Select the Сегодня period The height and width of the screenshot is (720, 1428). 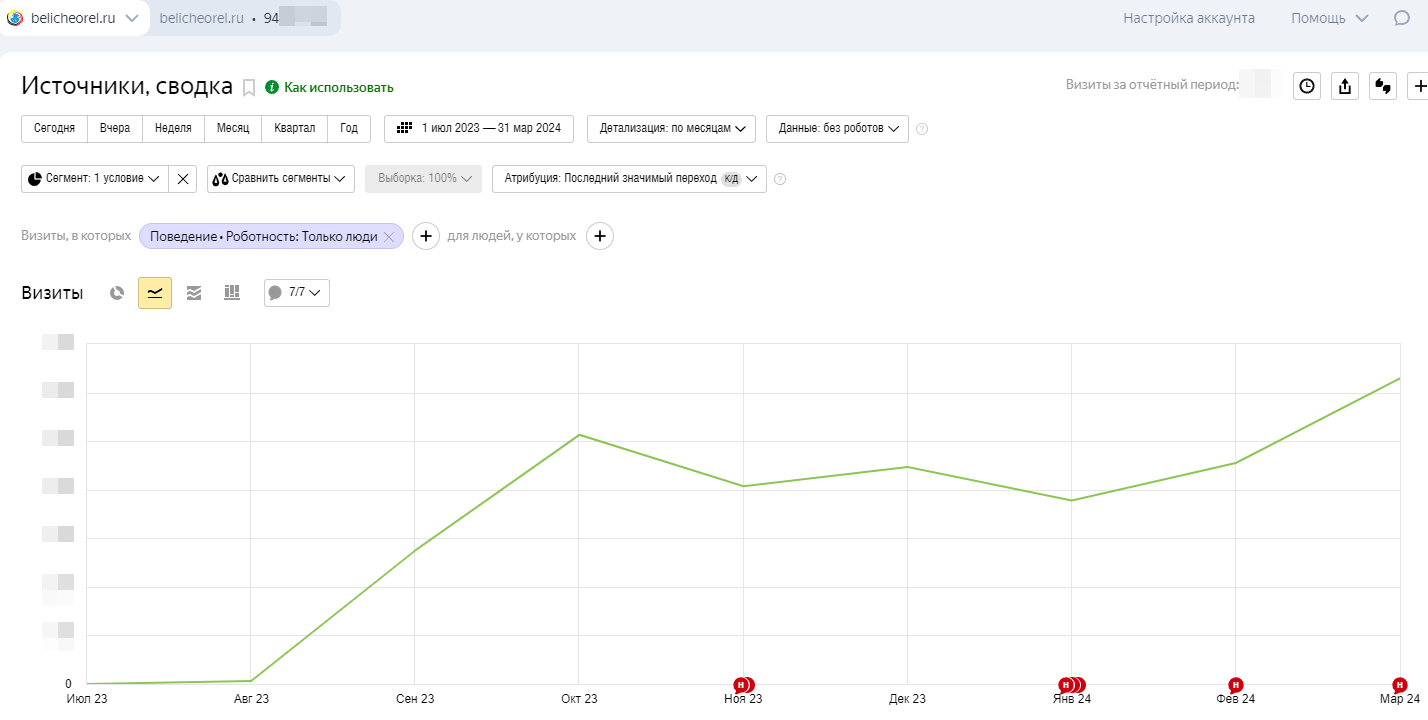(x=54, y=129)
